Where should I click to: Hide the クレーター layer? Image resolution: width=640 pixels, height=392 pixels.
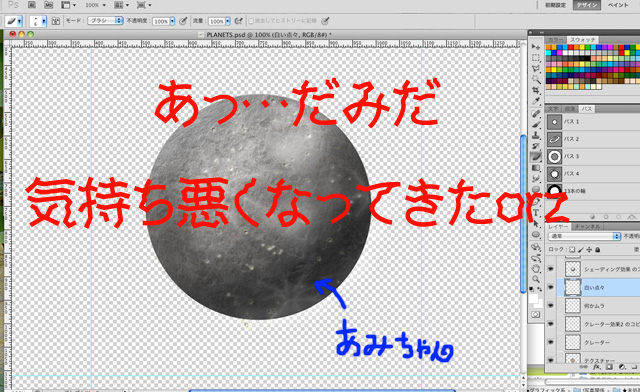tap(550, 342)
